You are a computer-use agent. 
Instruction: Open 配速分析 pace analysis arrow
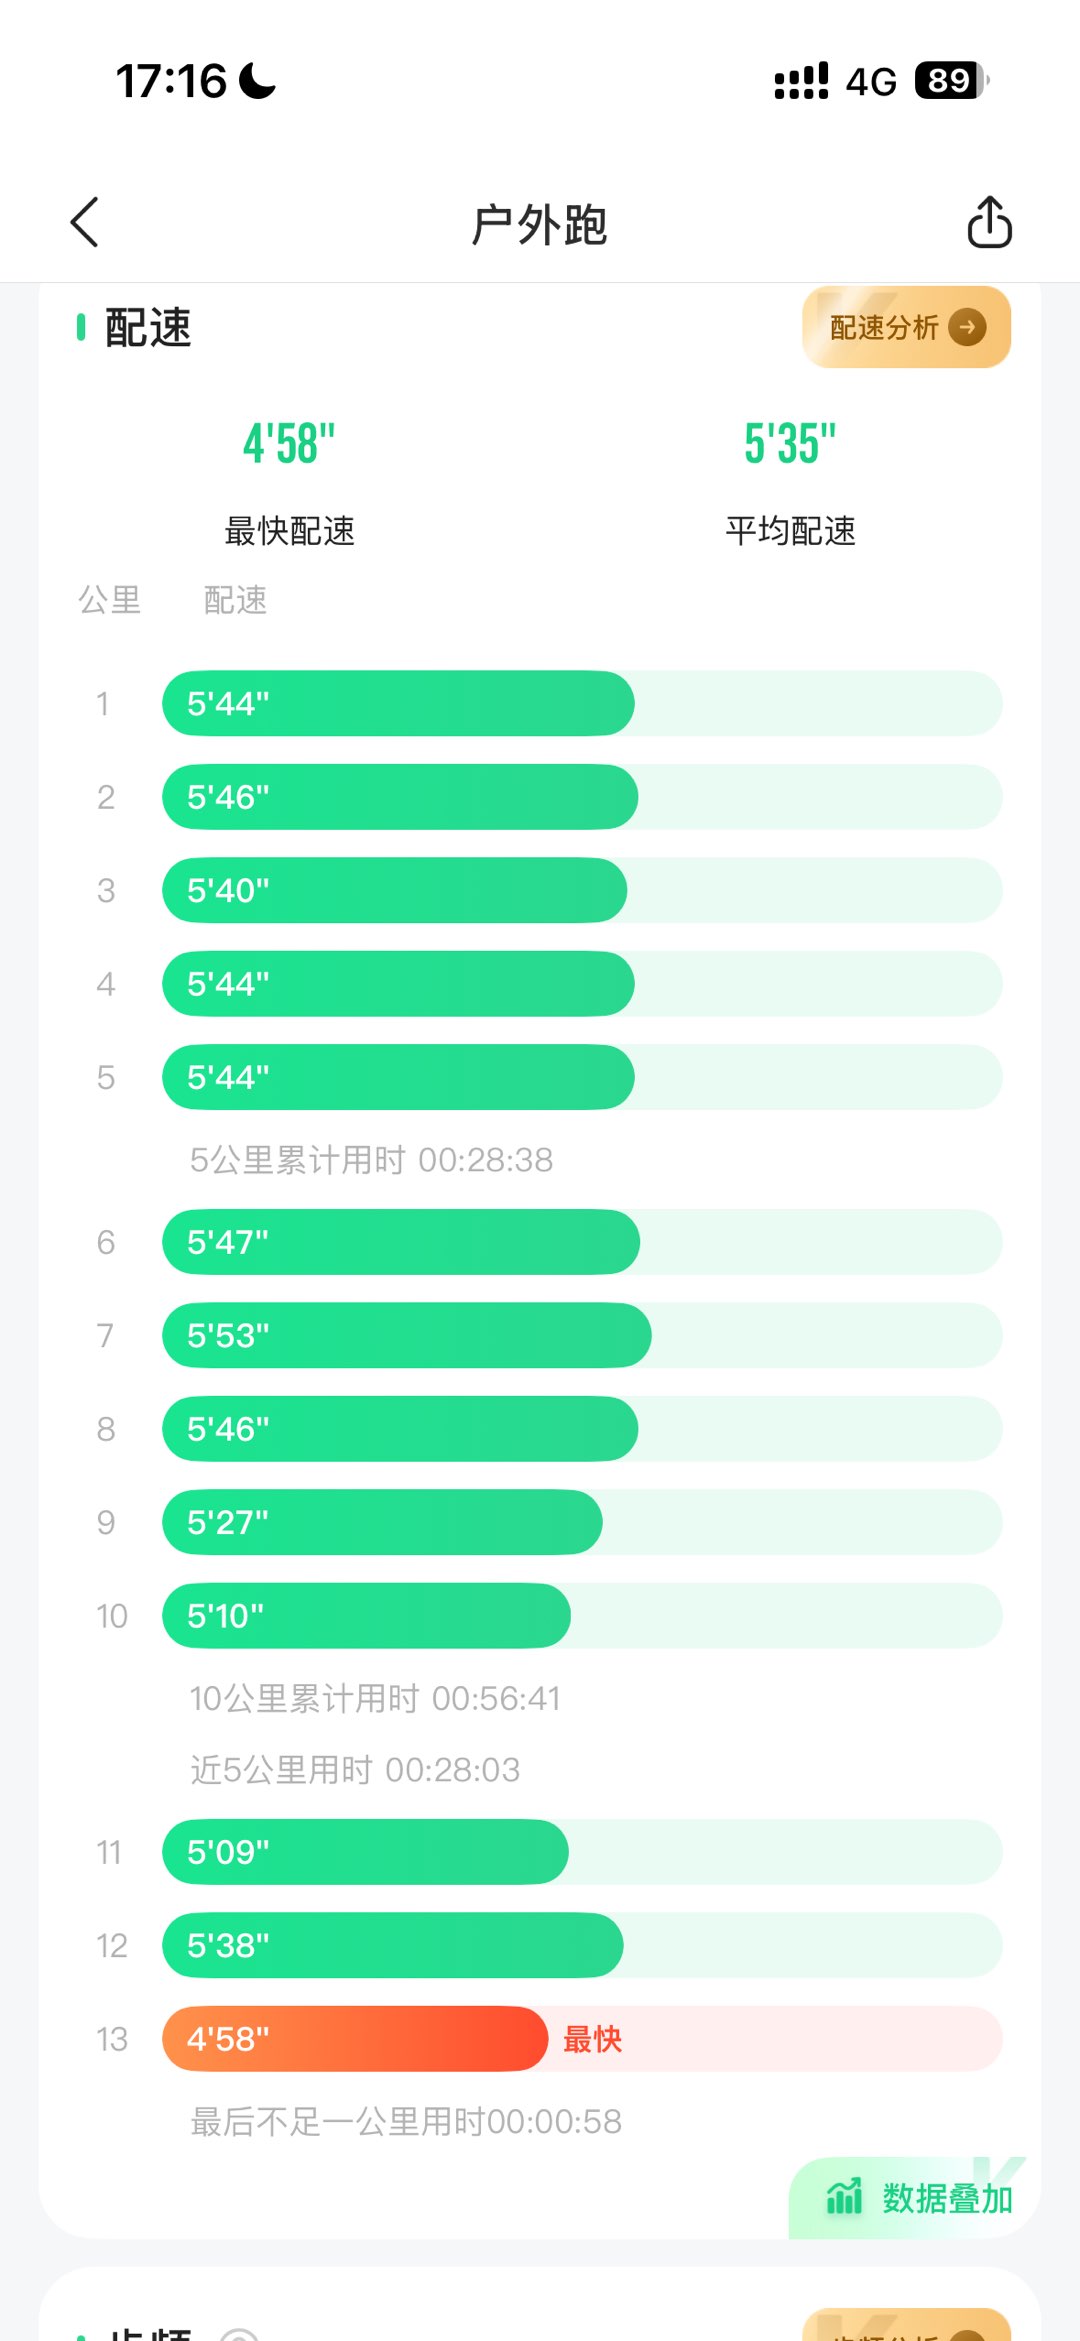click(967, 327)
